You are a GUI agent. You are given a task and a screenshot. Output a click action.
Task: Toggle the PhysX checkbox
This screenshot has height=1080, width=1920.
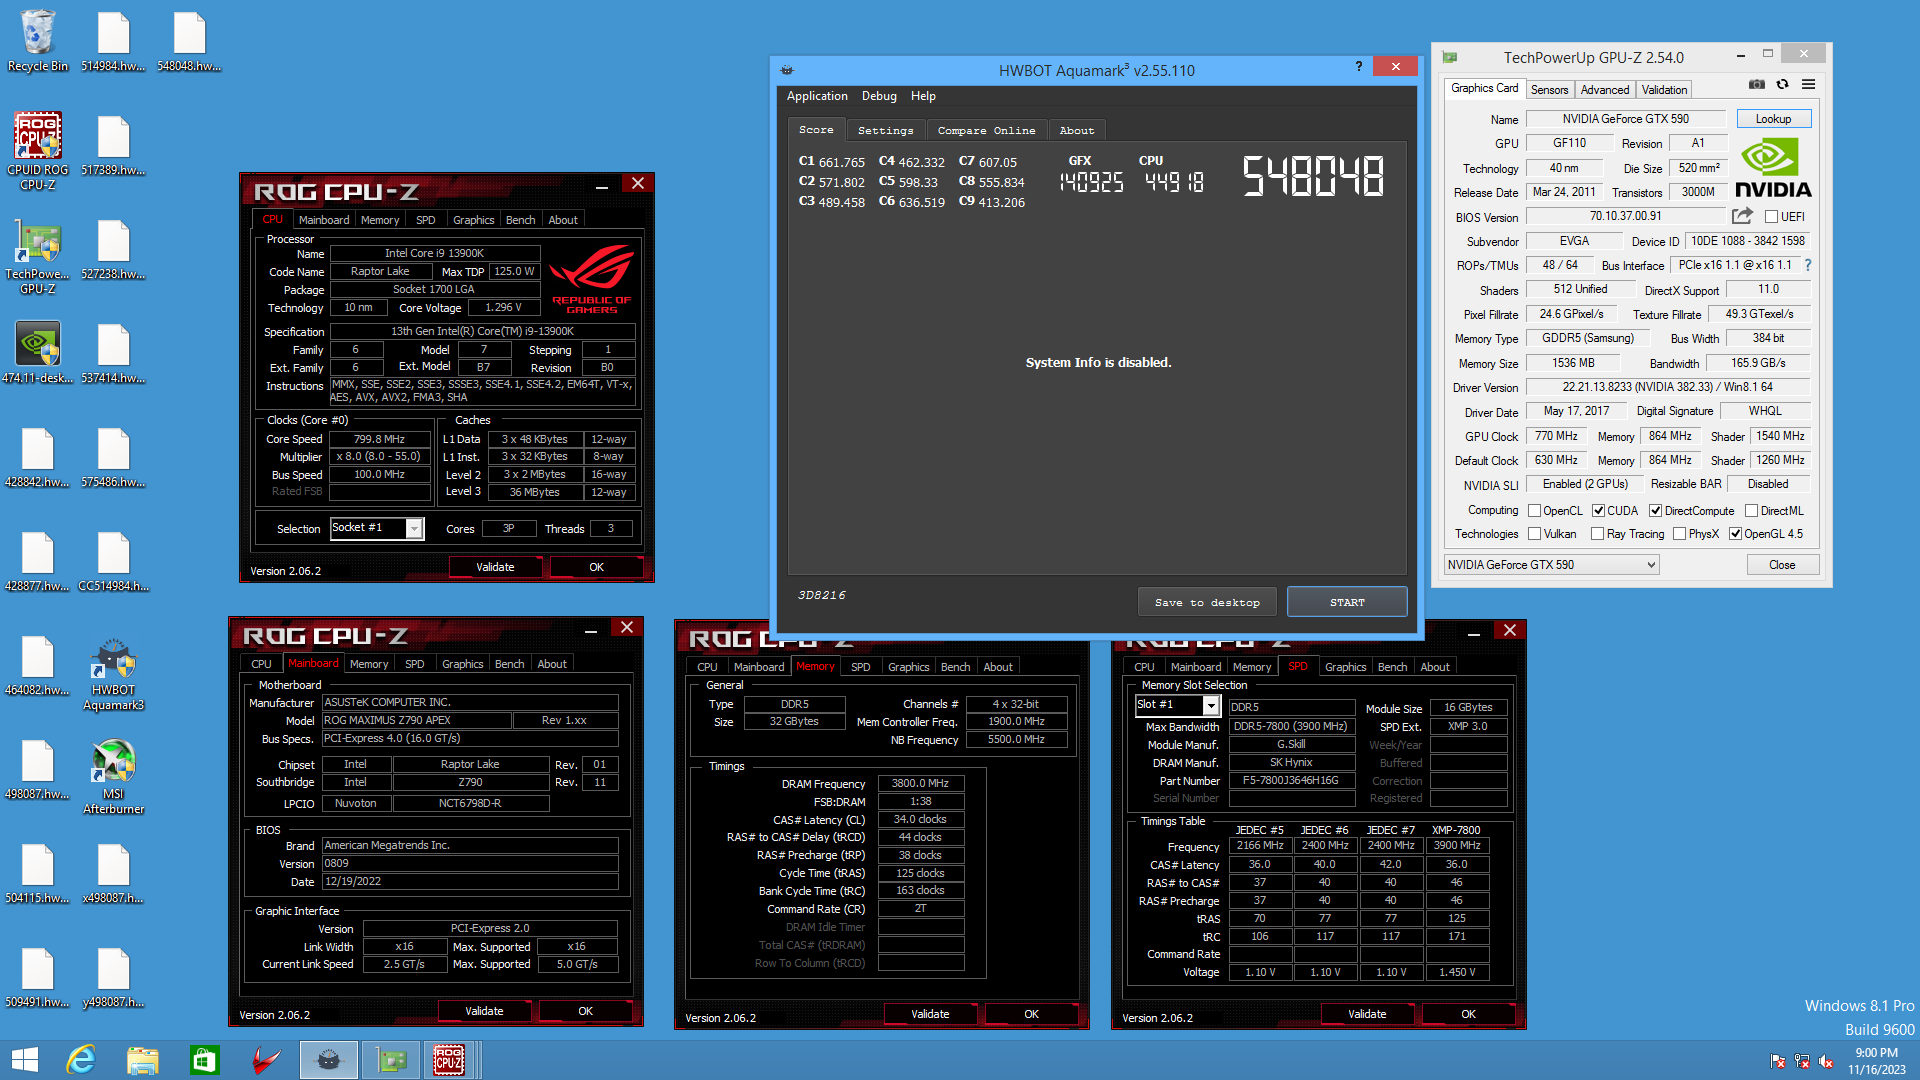pos(1679,534)
